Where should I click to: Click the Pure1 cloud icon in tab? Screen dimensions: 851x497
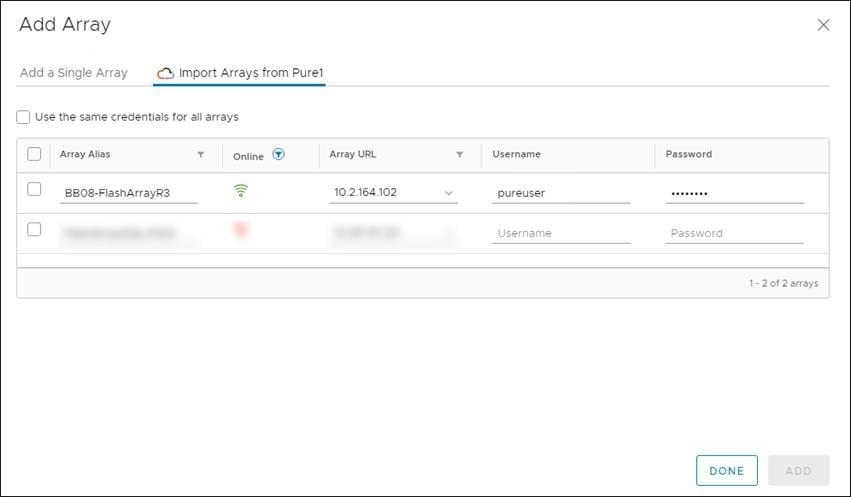point(165,73)
